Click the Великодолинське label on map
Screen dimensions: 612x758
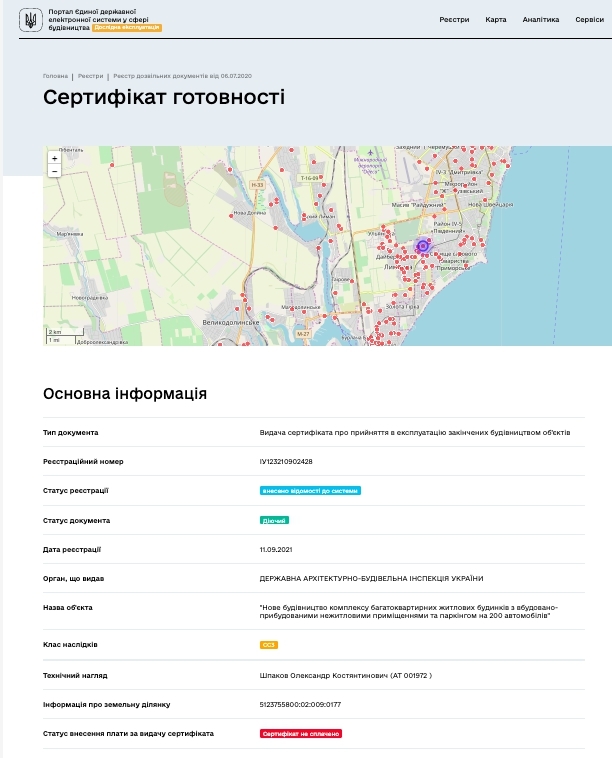[x=231, y=322]
